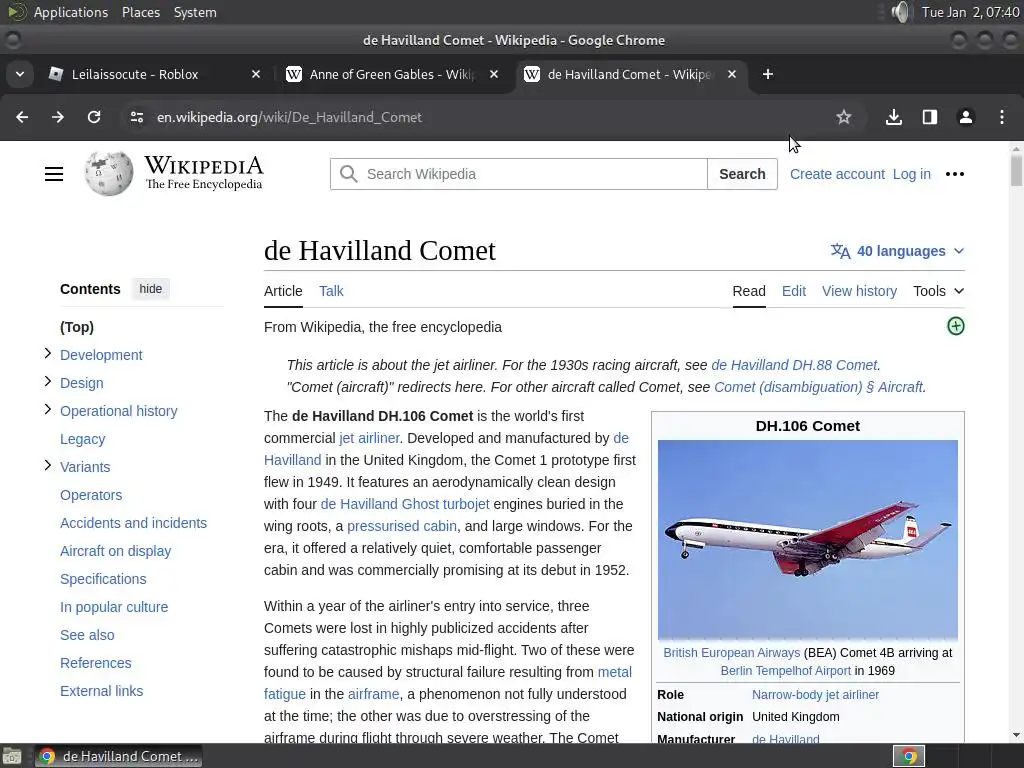Close the Anne of Green Gables tab

[x=494, y=74]
